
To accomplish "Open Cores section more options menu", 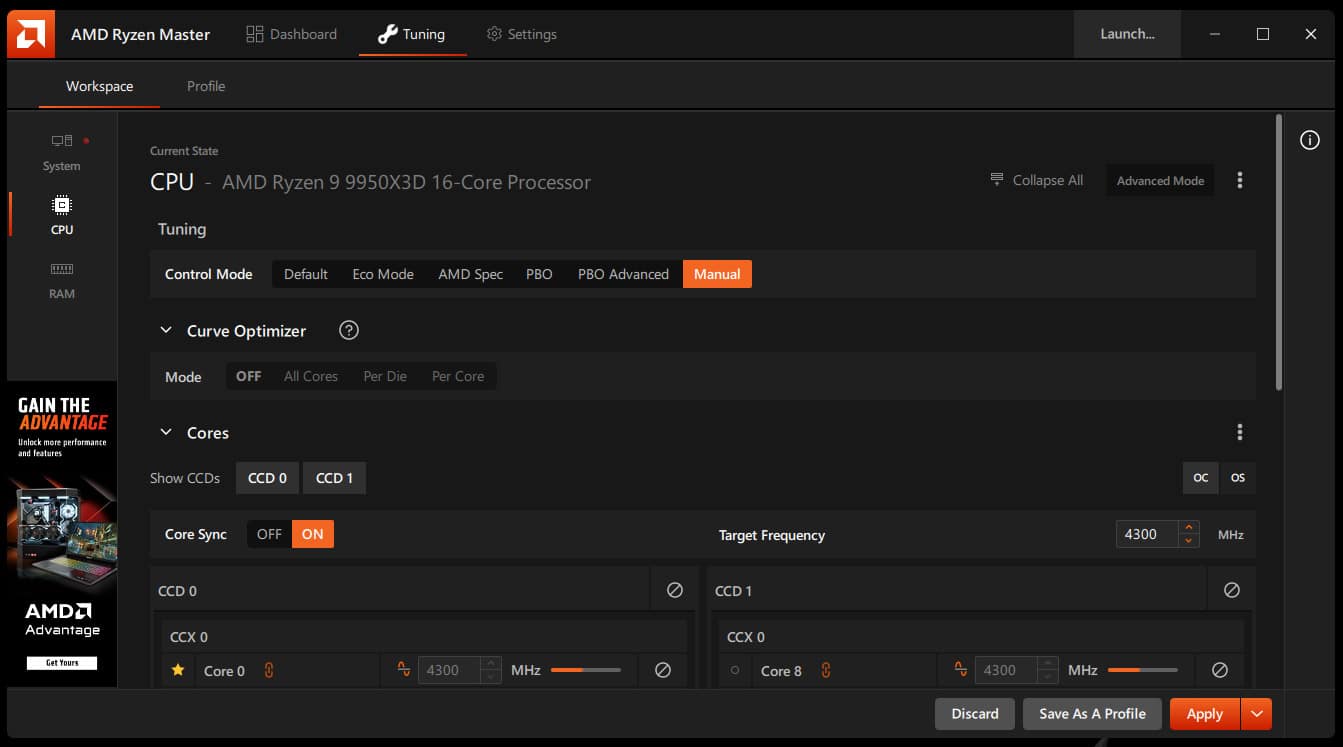I will click(x=1240, y=432).
